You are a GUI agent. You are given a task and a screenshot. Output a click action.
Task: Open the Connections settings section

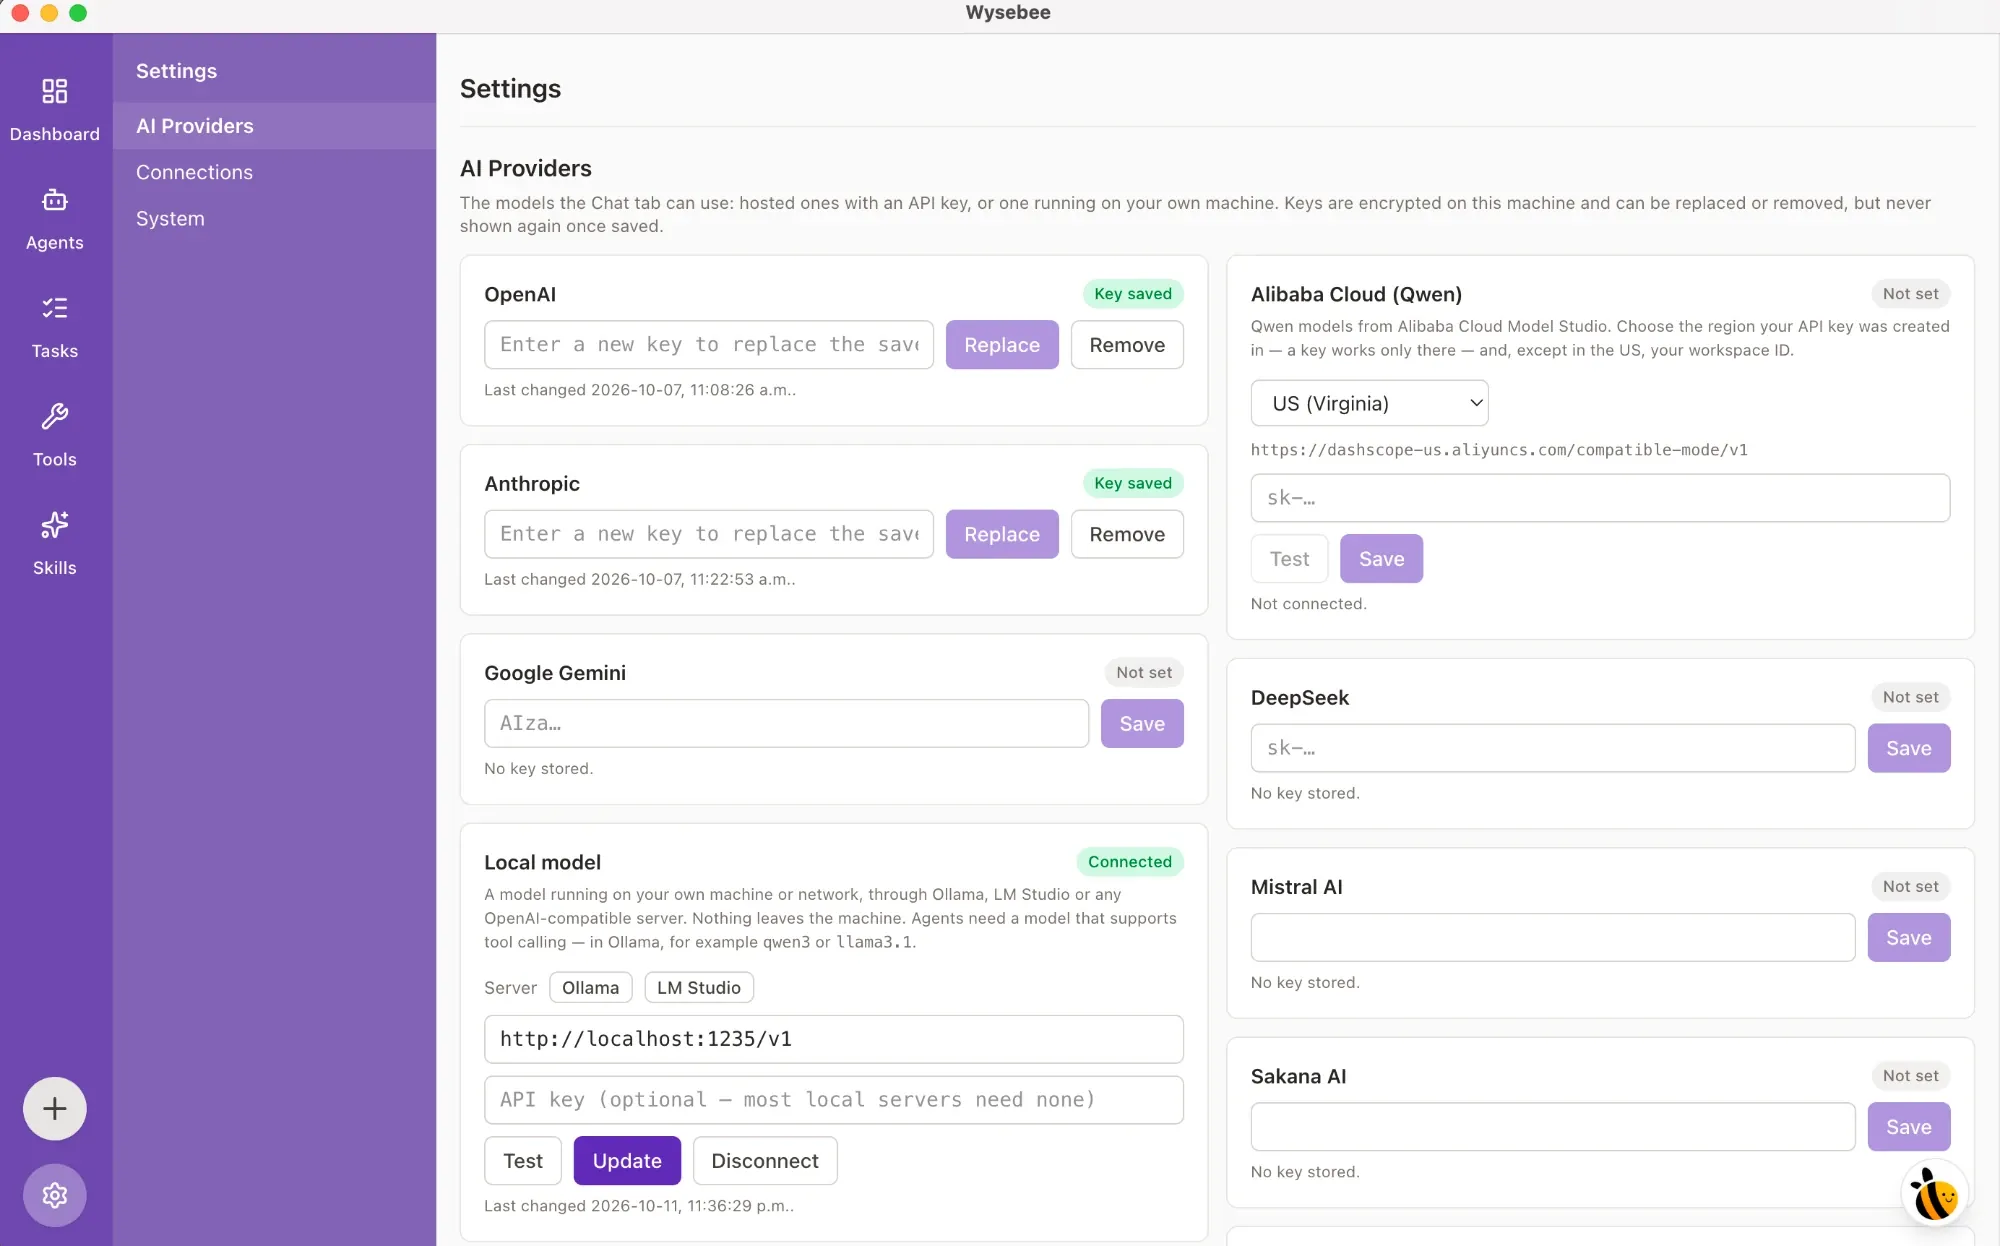pyautogui.click(x=274, y=172)
